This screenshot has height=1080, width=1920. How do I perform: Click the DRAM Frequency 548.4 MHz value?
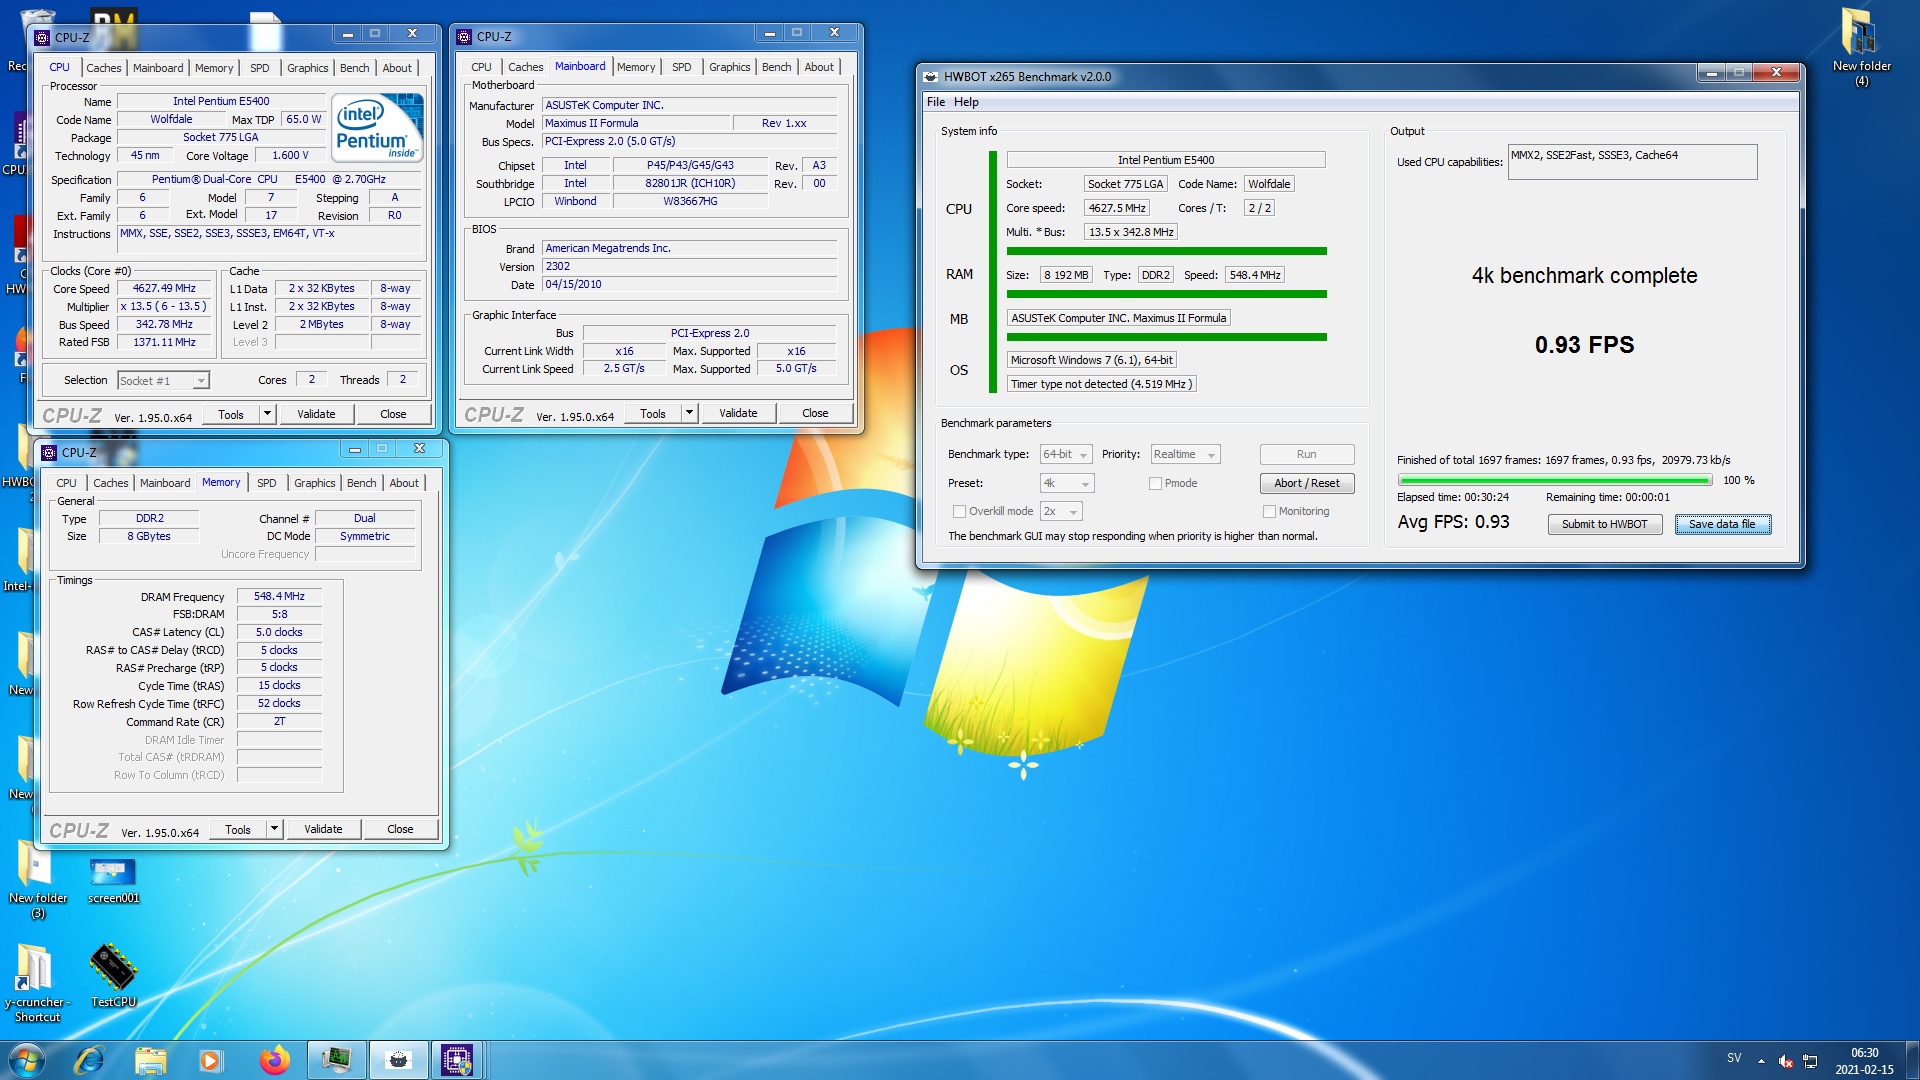279,596
